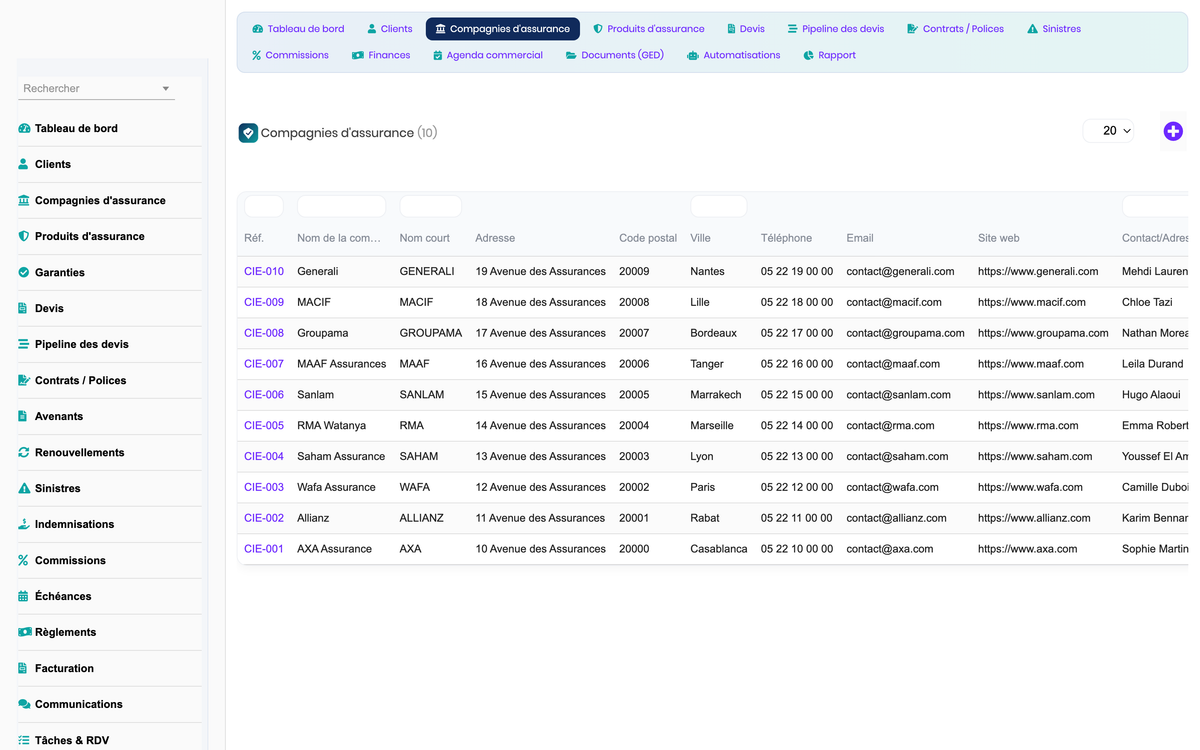
Task: Click the Tâches & RDV list icon
Action: 24,740
